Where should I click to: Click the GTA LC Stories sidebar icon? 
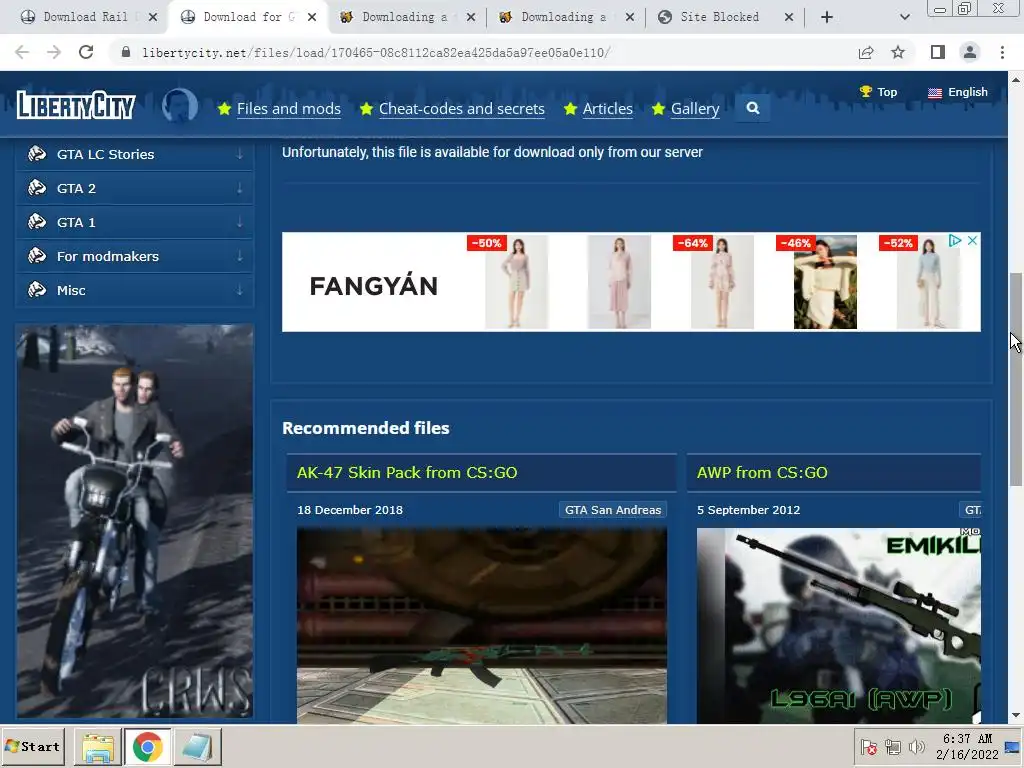[x=37, y=153]
